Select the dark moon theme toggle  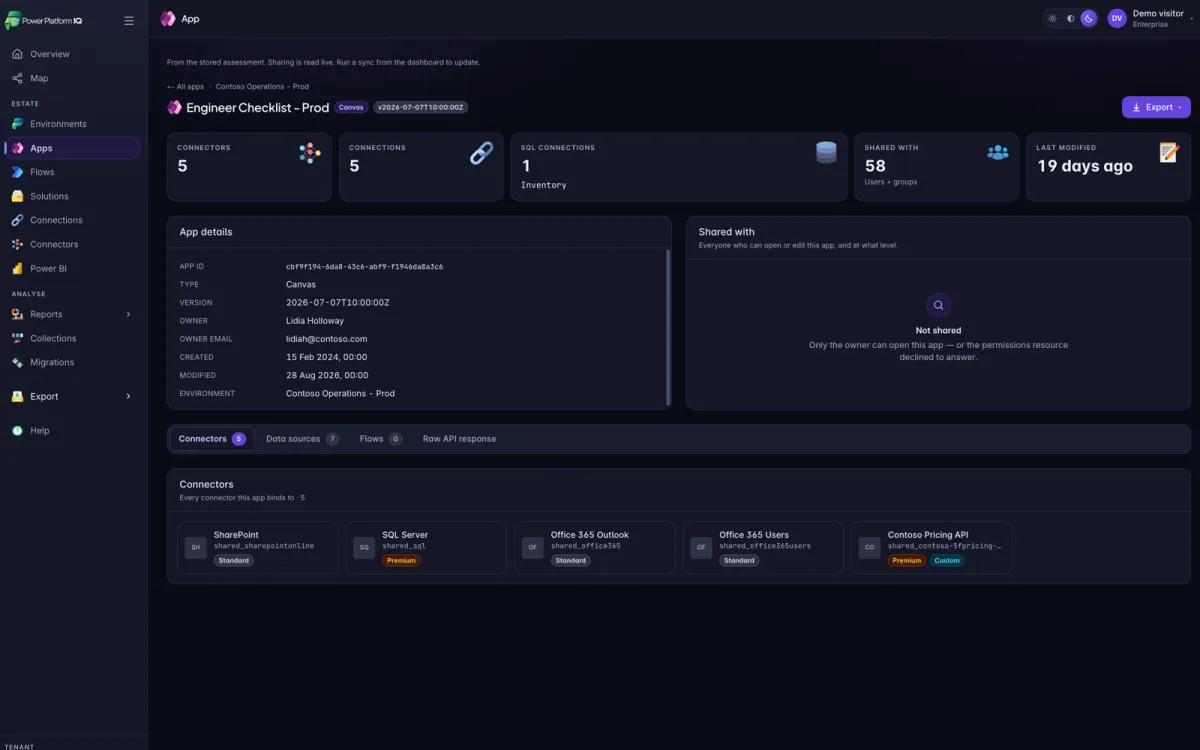pyautogui.click(x=1088, y=18)
